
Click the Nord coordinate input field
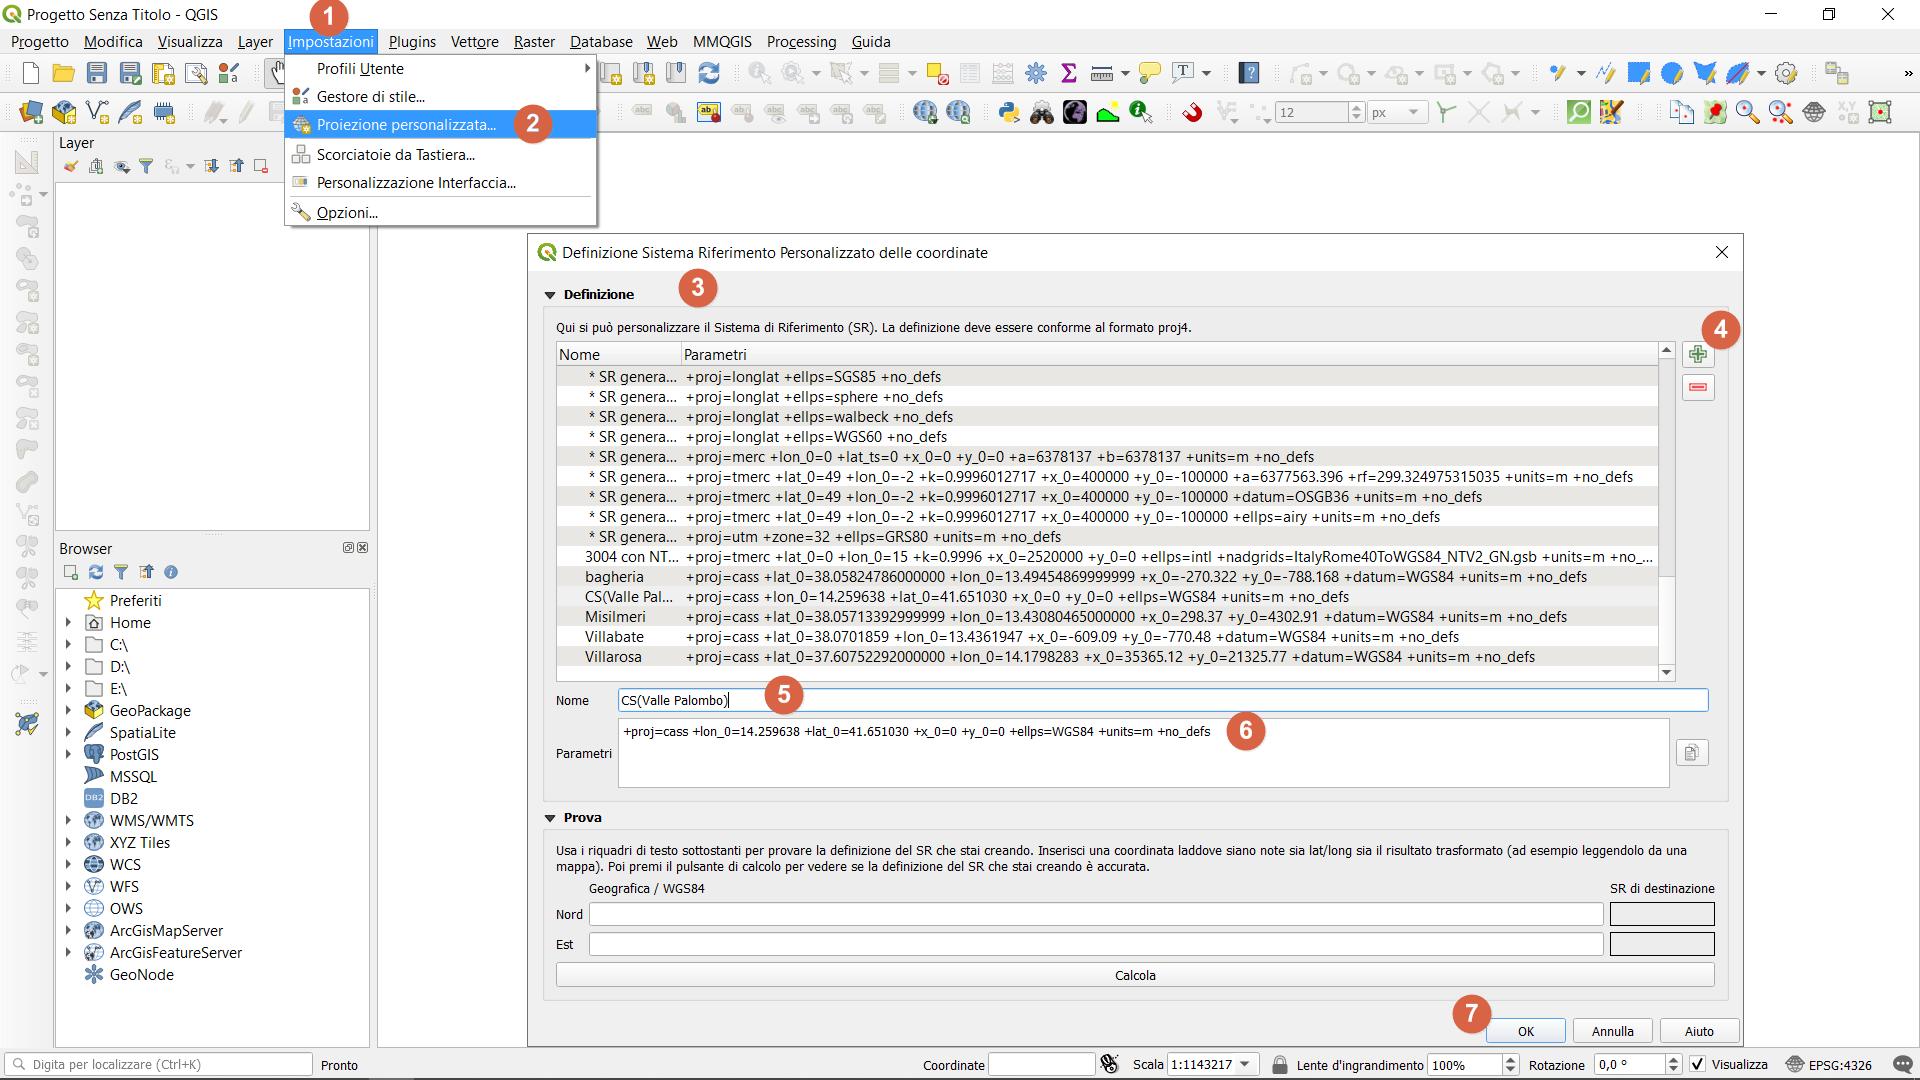[x=1095, y=914]
